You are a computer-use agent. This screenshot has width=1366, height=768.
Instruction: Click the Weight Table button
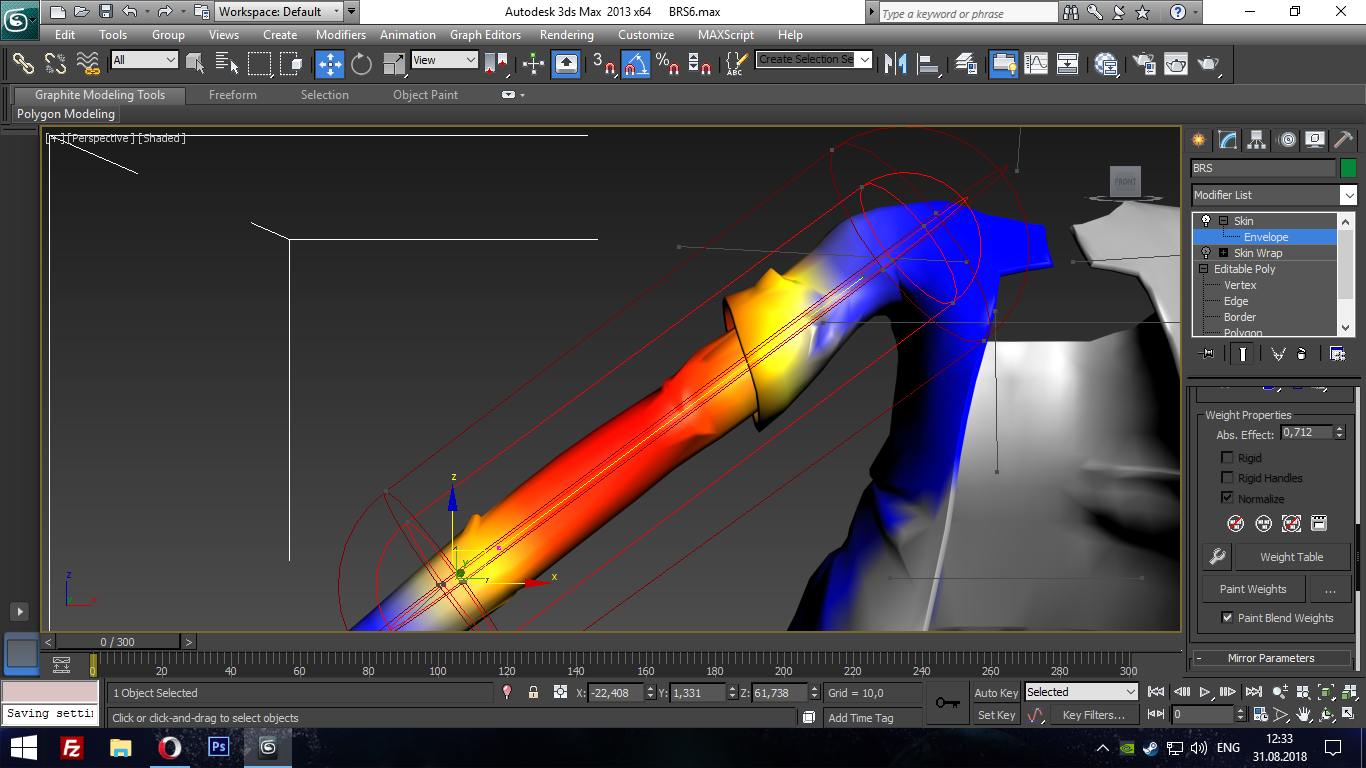tap(1291, 557)
